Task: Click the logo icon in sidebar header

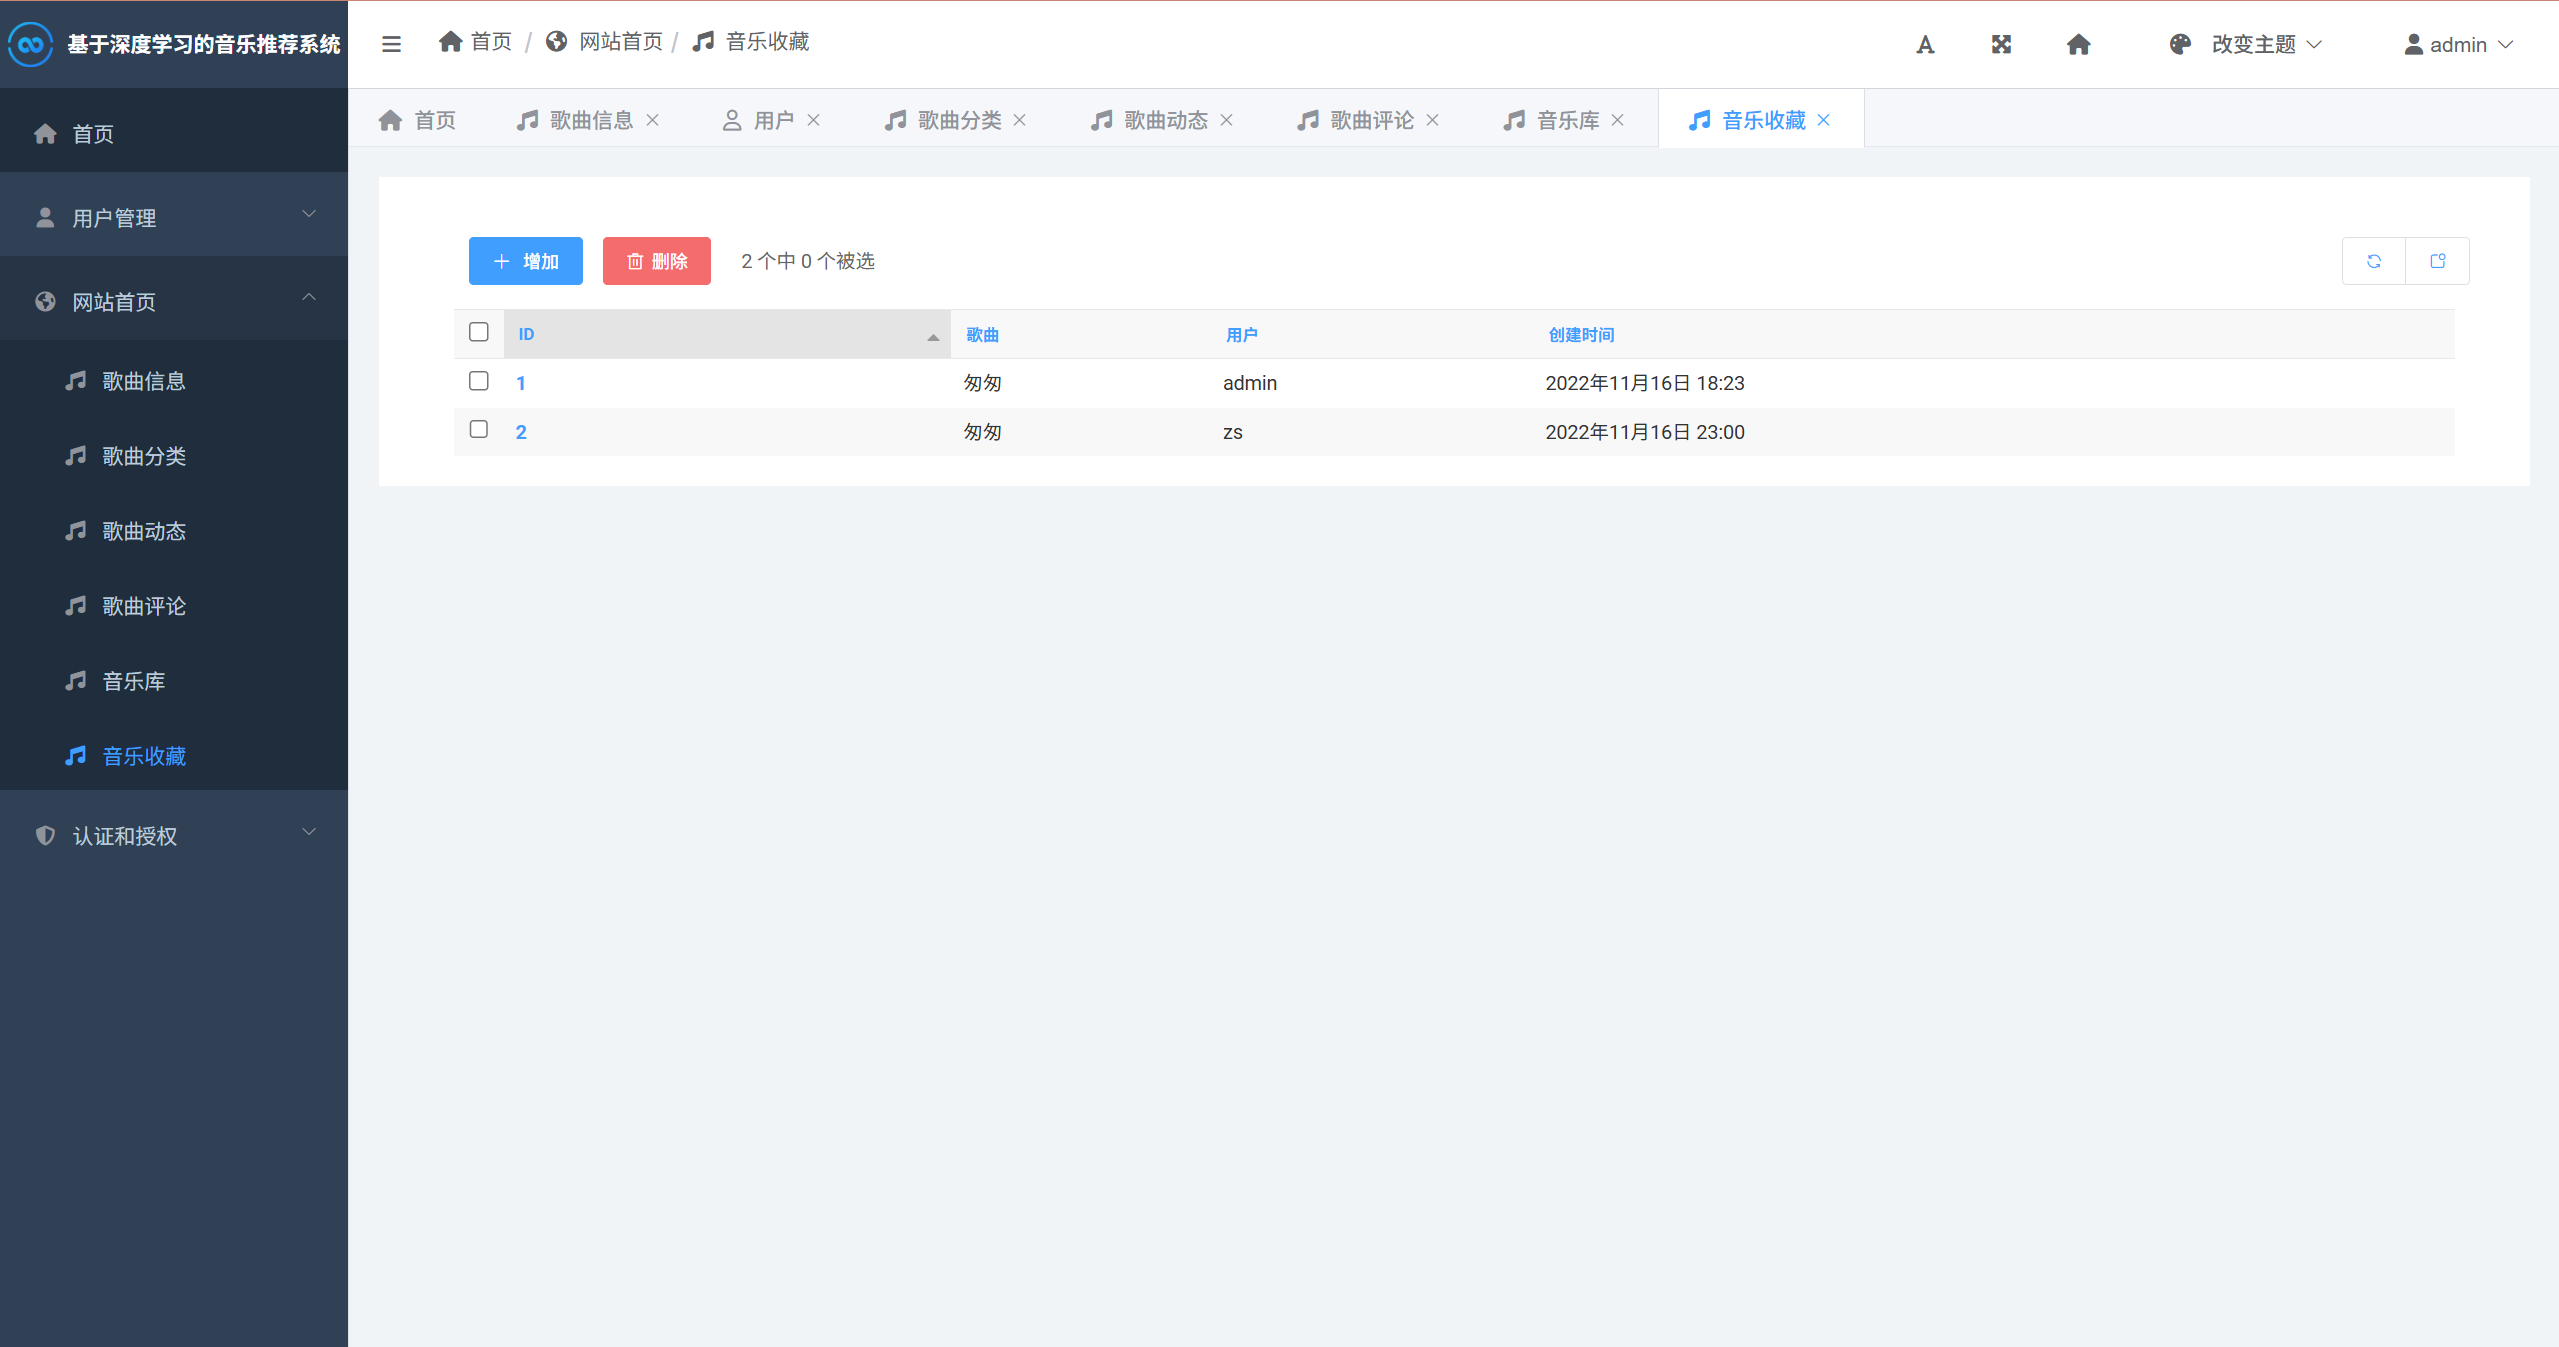Action: (30, 44)
